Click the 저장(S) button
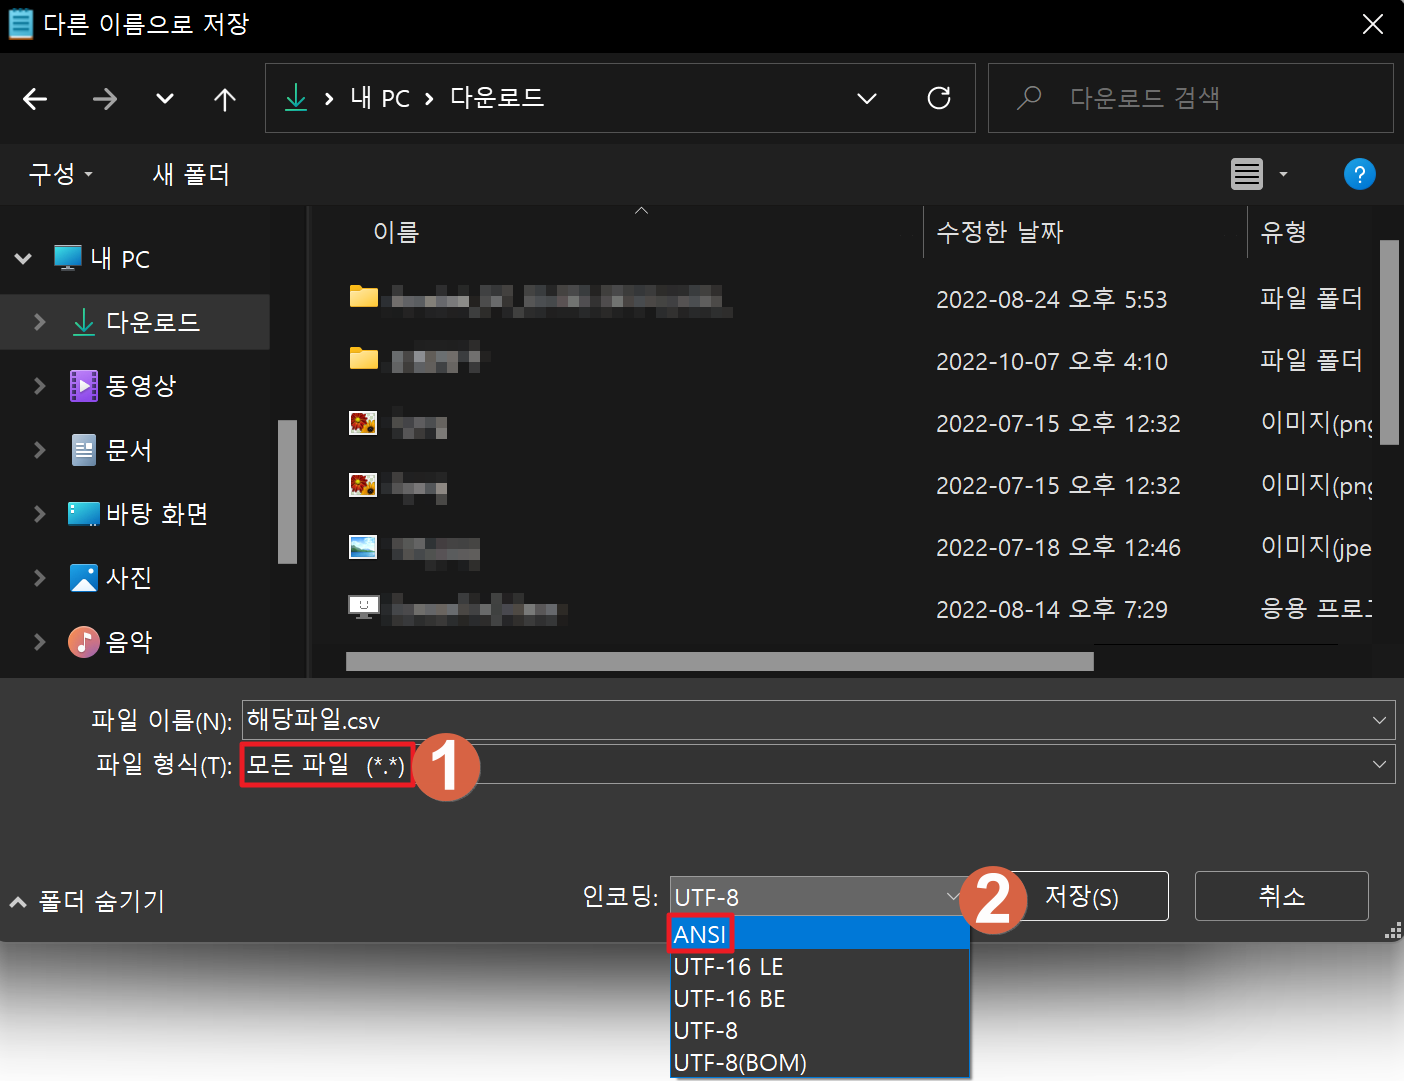 [x=1082, y=896]
